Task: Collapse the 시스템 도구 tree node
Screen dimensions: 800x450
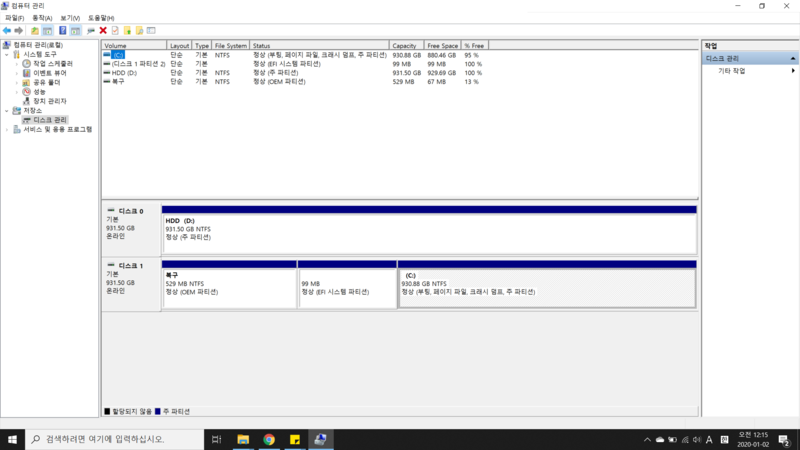Action: coord(7,54)
